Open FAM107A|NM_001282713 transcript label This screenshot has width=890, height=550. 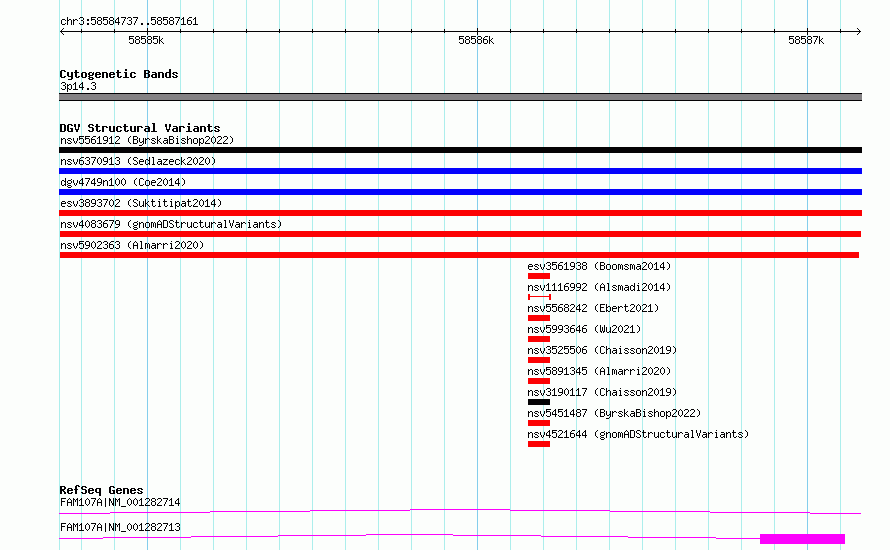120,527
